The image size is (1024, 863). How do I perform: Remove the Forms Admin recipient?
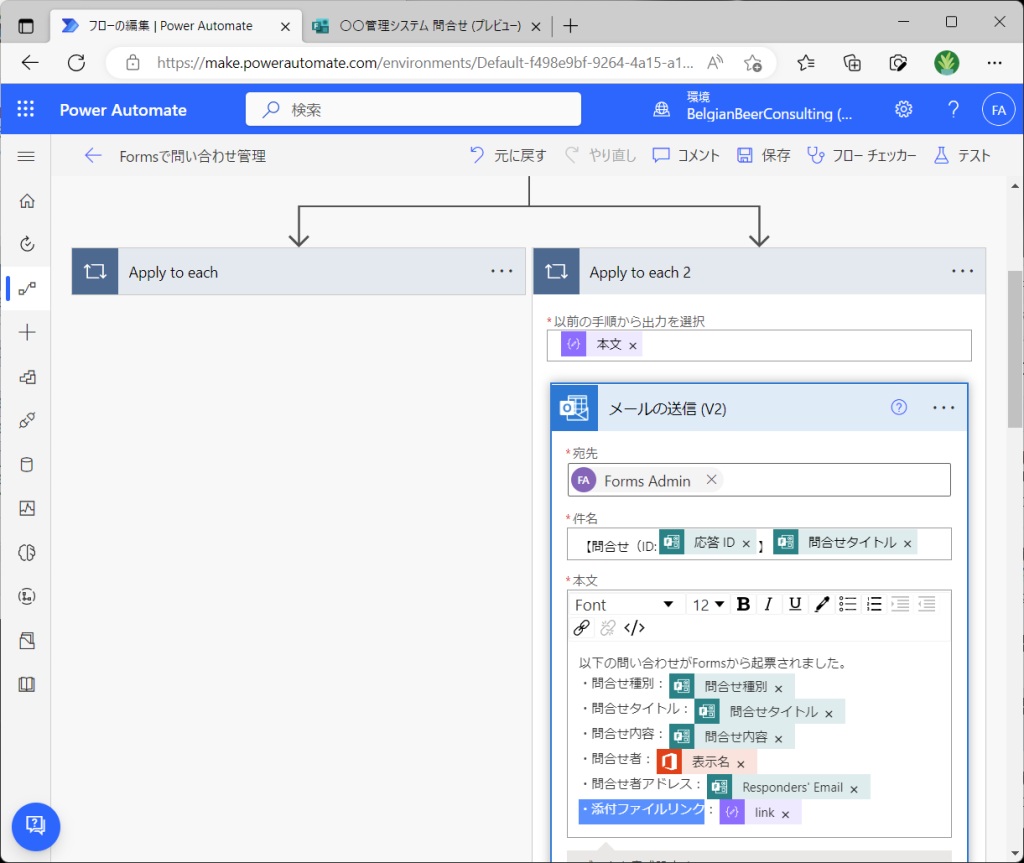click(x=711, y=480)
